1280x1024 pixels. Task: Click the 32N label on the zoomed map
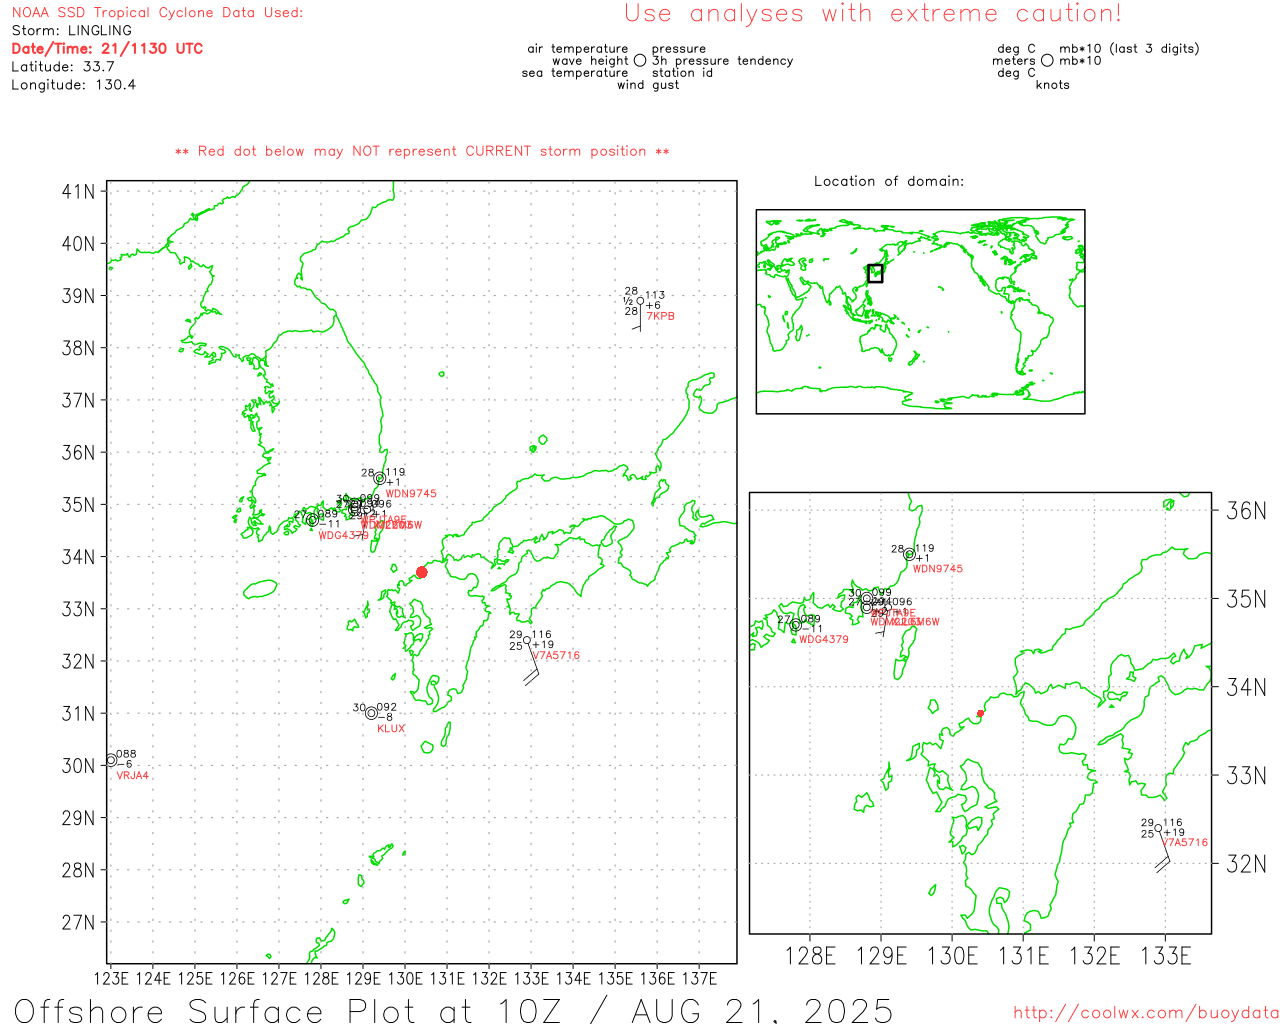point(1246,864)
